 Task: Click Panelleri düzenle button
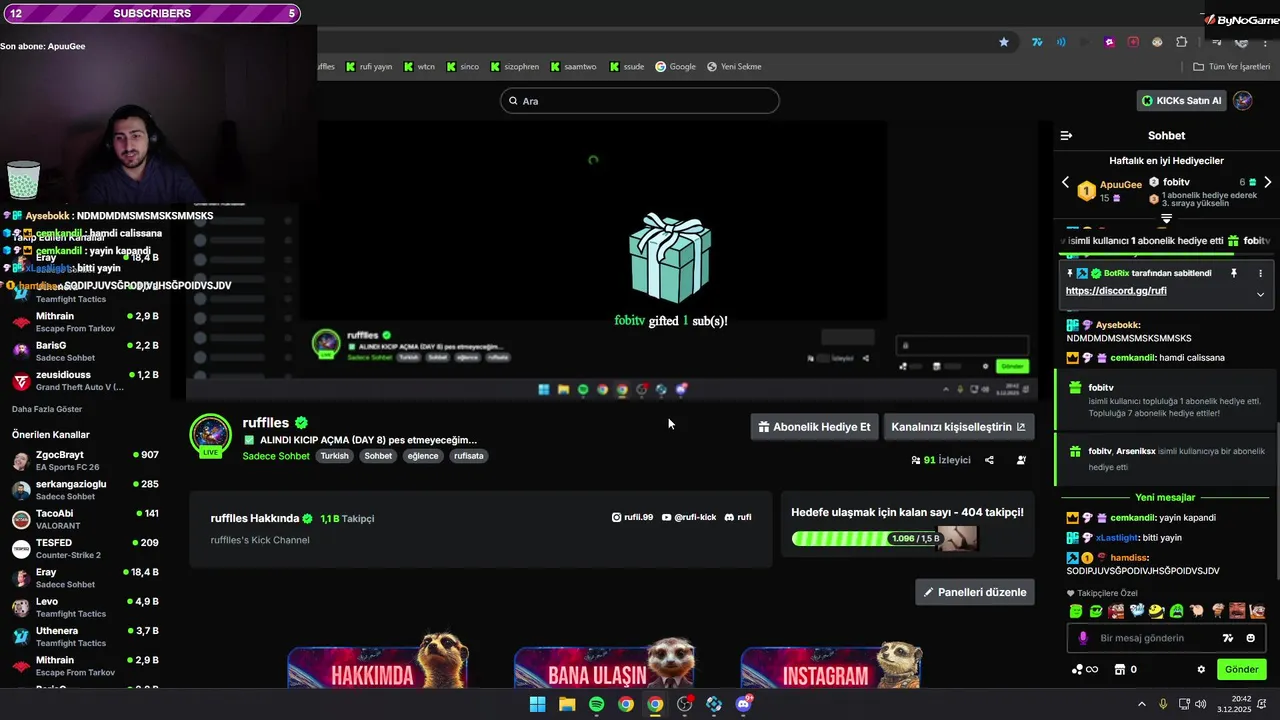click(975, 592)
